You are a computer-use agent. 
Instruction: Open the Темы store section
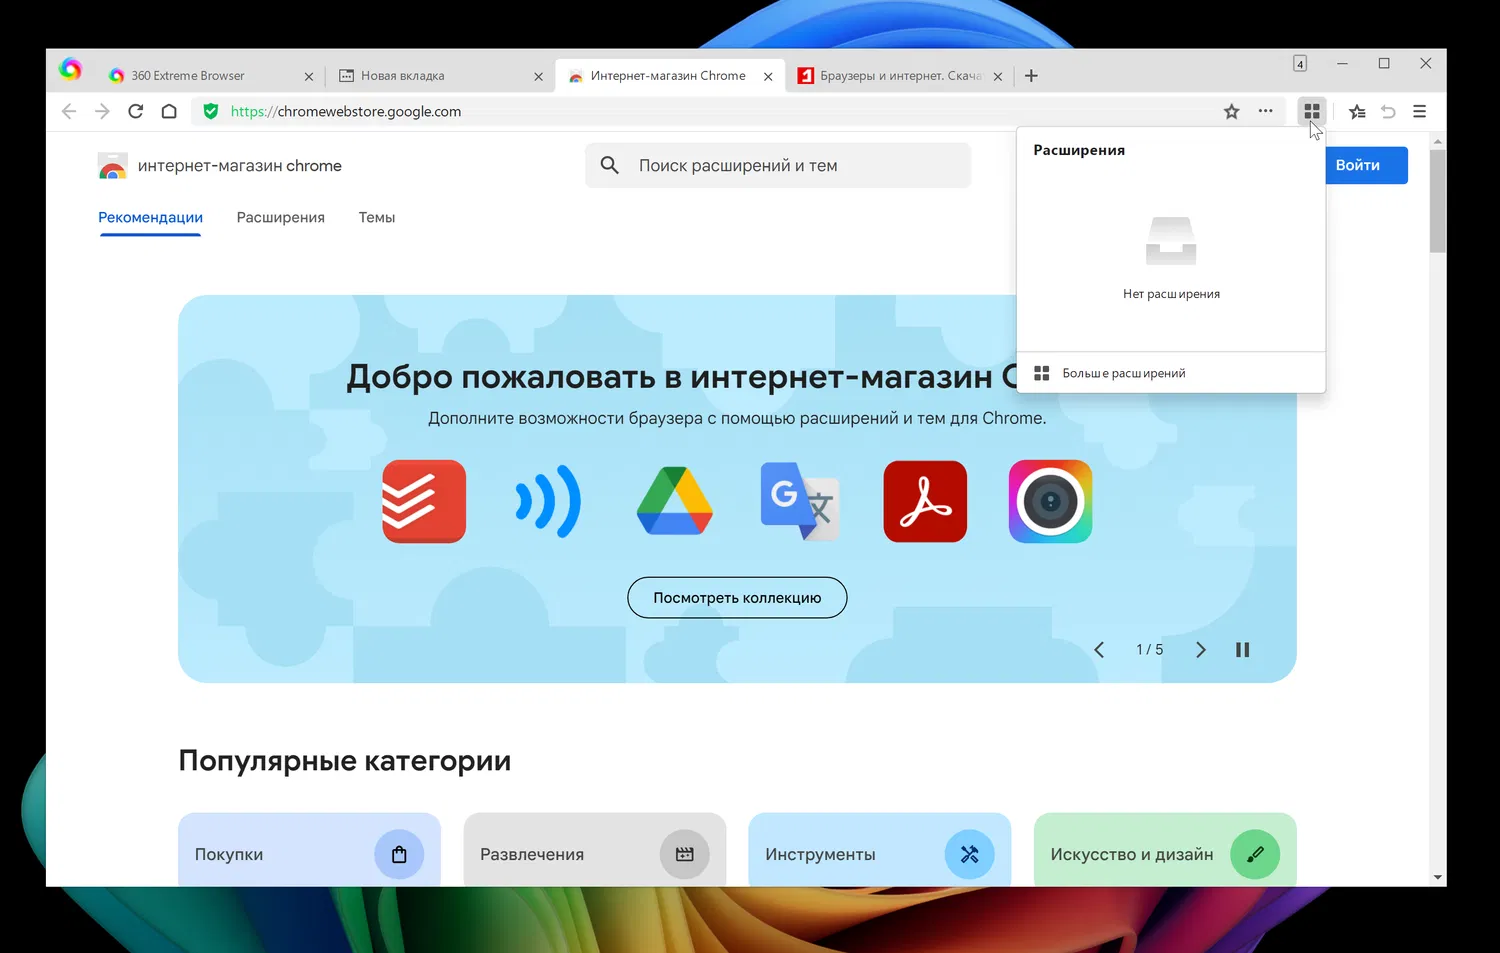(377, 217)
